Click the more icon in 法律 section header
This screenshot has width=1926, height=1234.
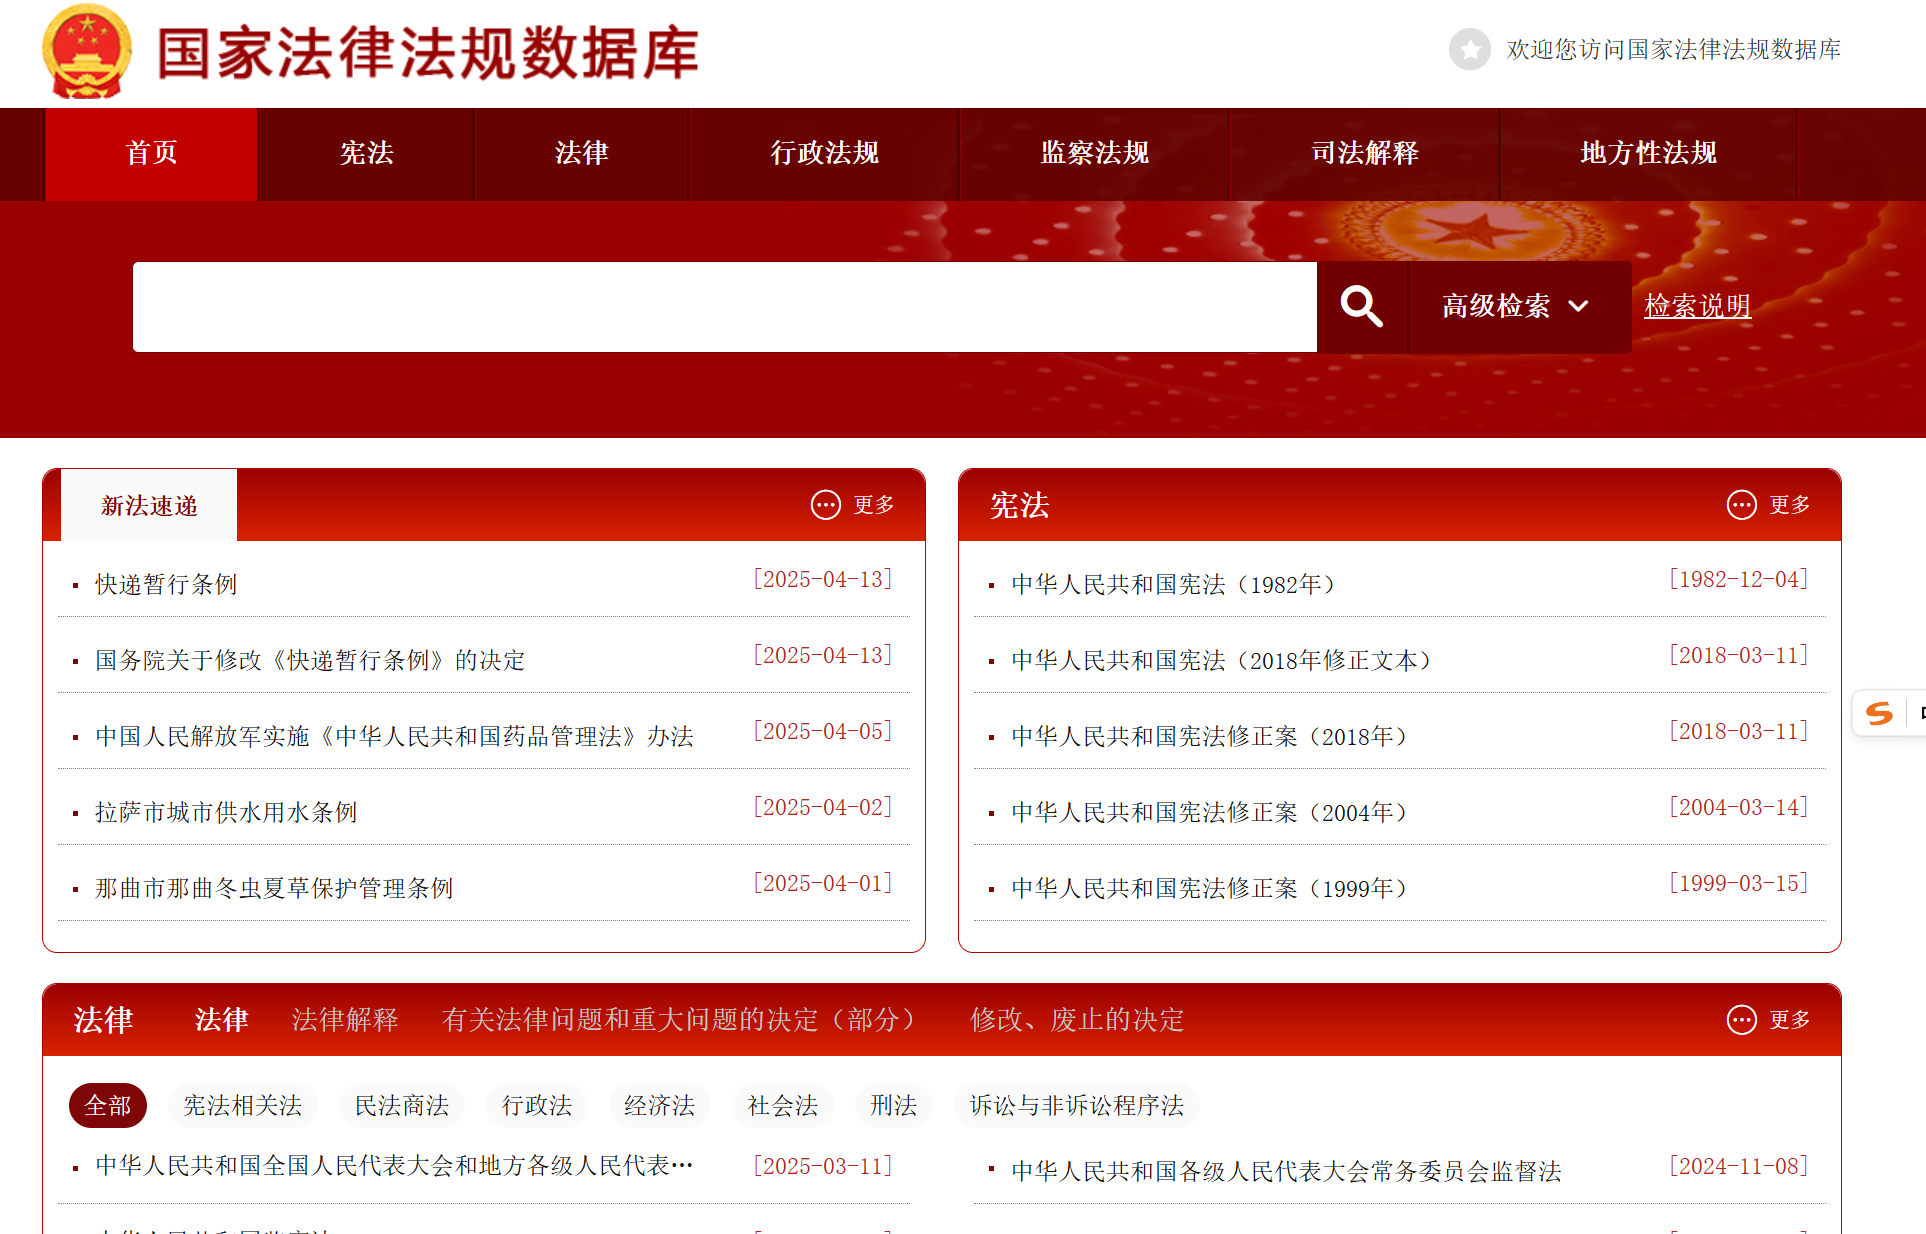click(x=1741, y=1020)
